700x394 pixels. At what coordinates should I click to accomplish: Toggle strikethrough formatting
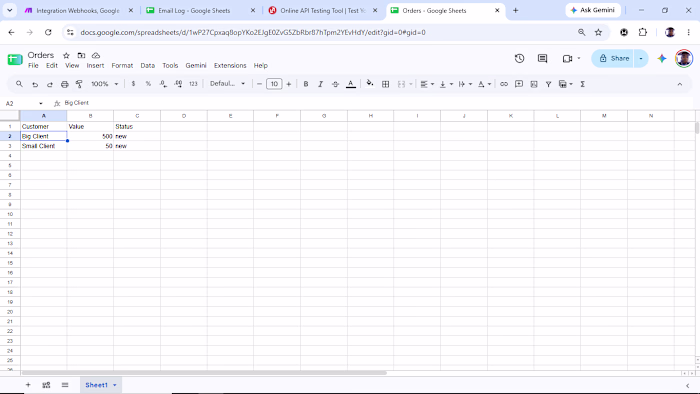(x=335, y=84)
